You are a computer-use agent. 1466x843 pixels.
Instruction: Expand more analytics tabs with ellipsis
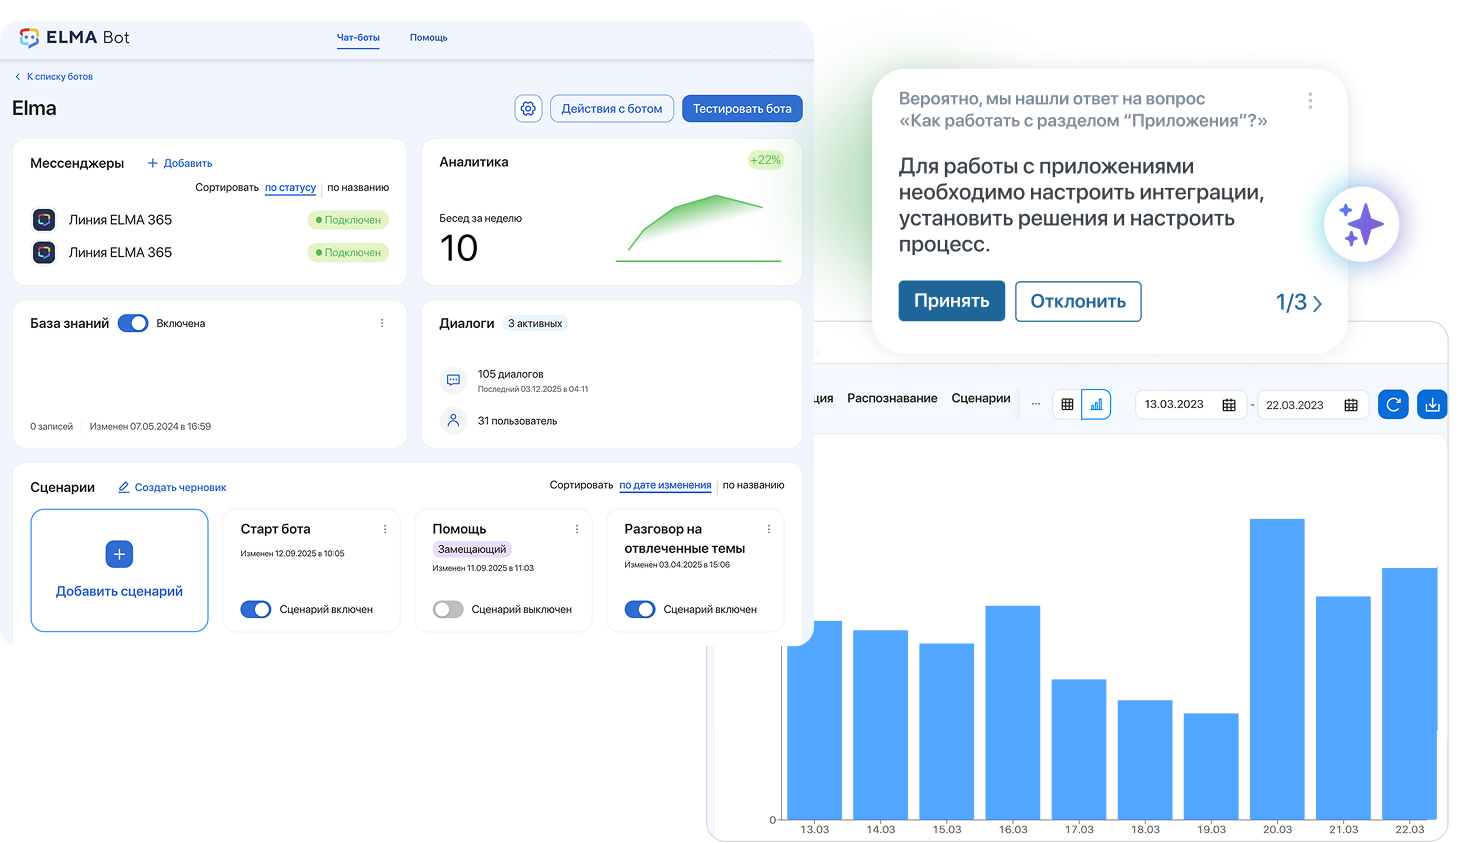coord(1036,404)
